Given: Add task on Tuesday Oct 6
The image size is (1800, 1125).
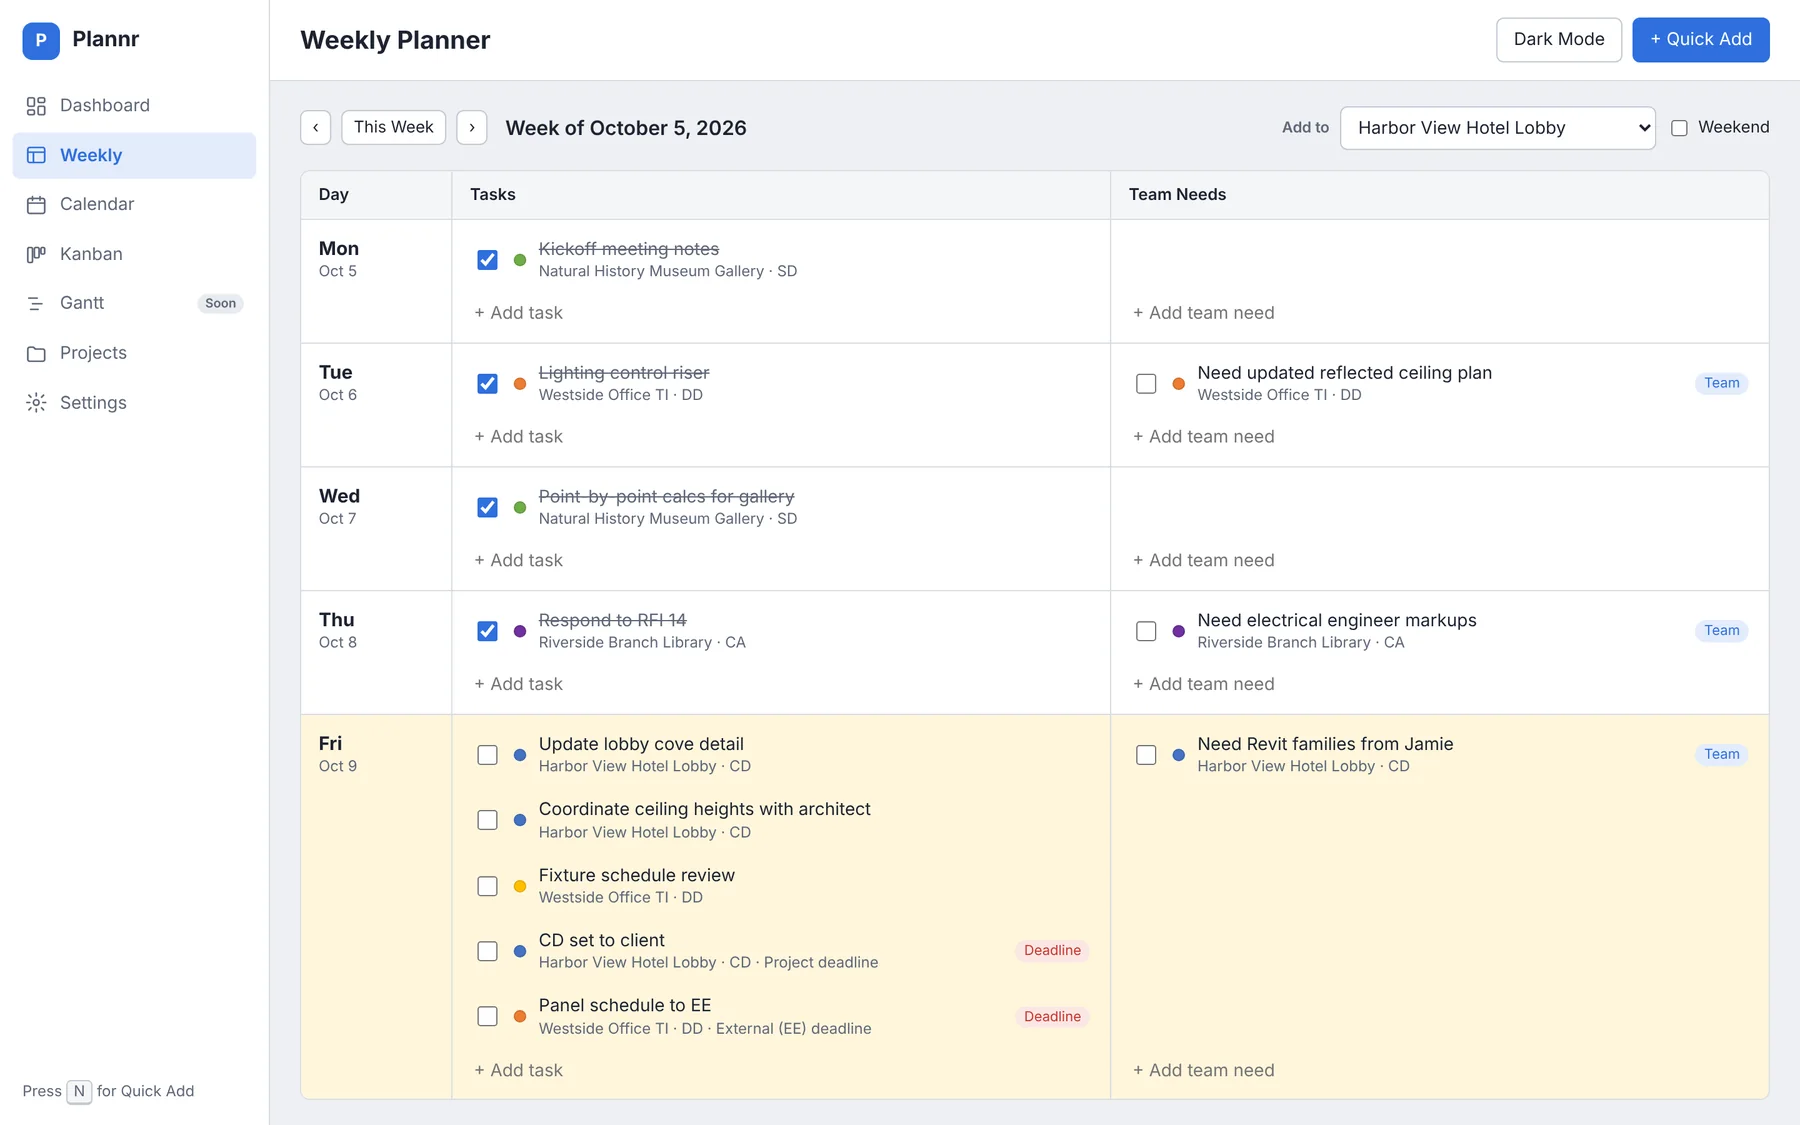Looking at the screenshot, I should click(x=518, y=437).
